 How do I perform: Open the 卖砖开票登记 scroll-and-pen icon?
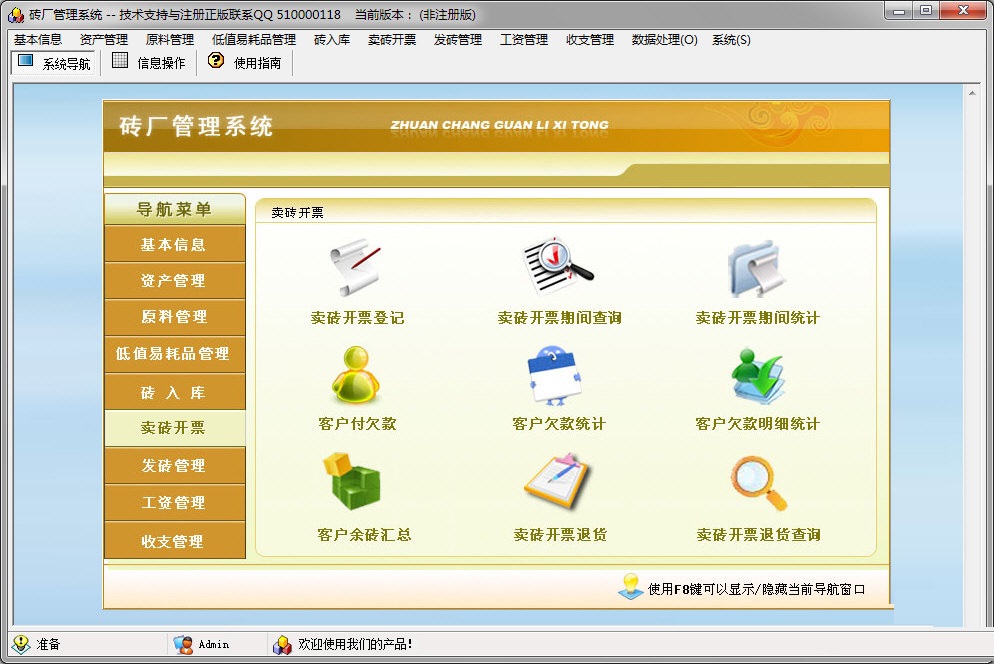(x=356, y=267)
